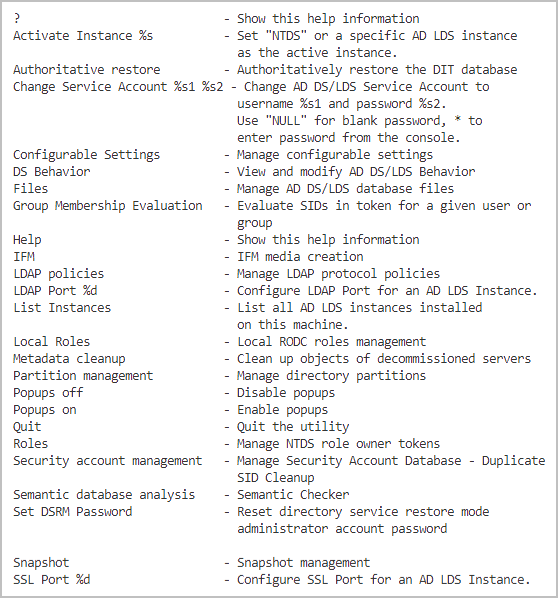
Task: Click the "DS Behavior" command text
Action: click(52, 172)
